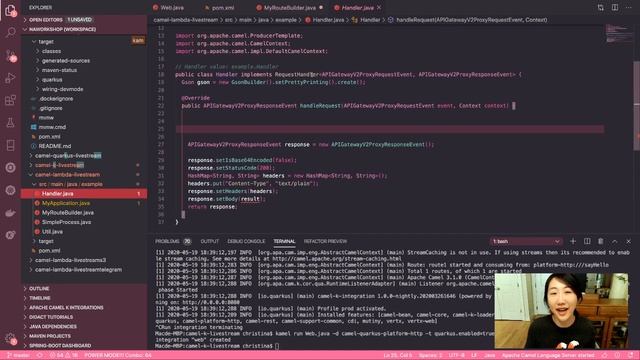Open the Docker whale view
This screenshot has height=360, width=640.
11,213
